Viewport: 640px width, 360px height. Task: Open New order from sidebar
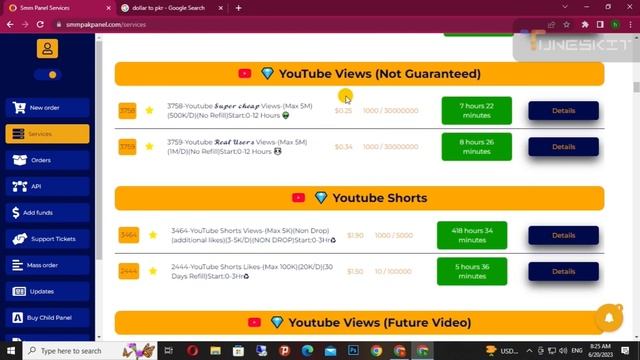[47, 108]
